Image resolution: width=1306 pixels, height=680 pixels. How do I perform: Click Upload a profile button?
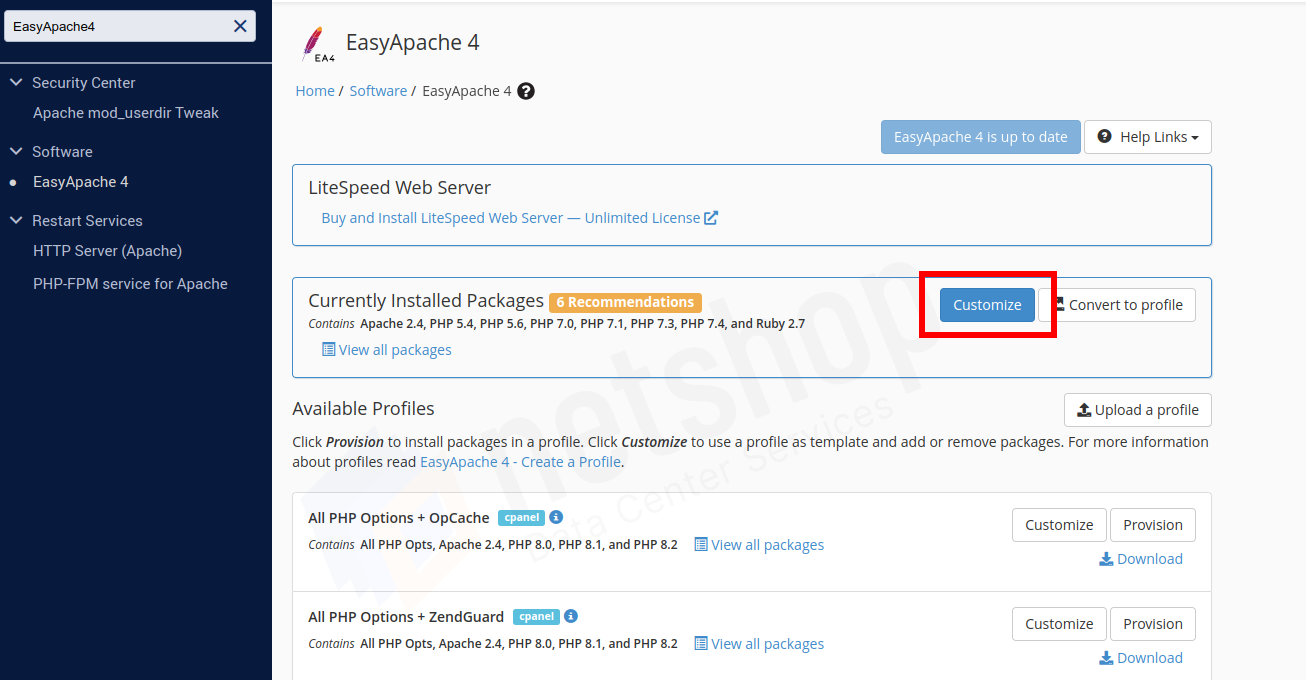pyautogui.click(x=1138, y=410)
